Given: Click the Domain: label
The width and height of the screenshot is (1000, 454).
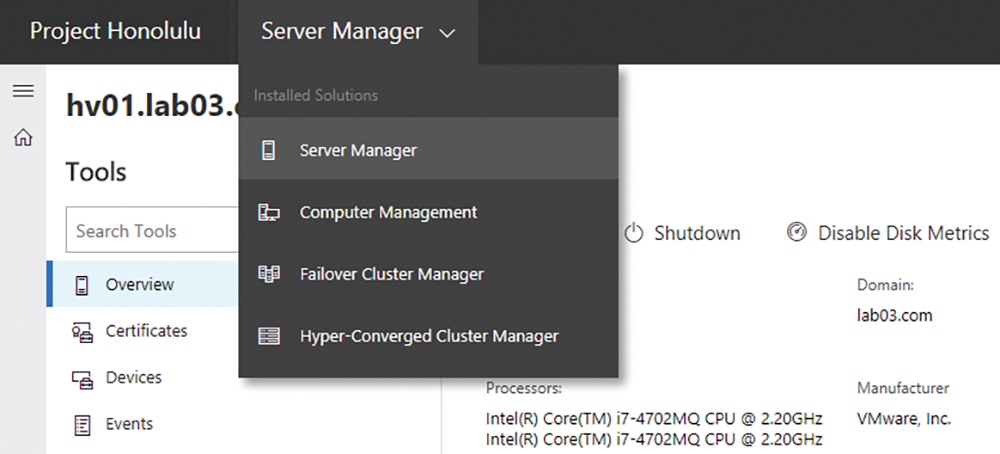Looking at the screenshot, I should pyautogui.click(x=885, y=286).
